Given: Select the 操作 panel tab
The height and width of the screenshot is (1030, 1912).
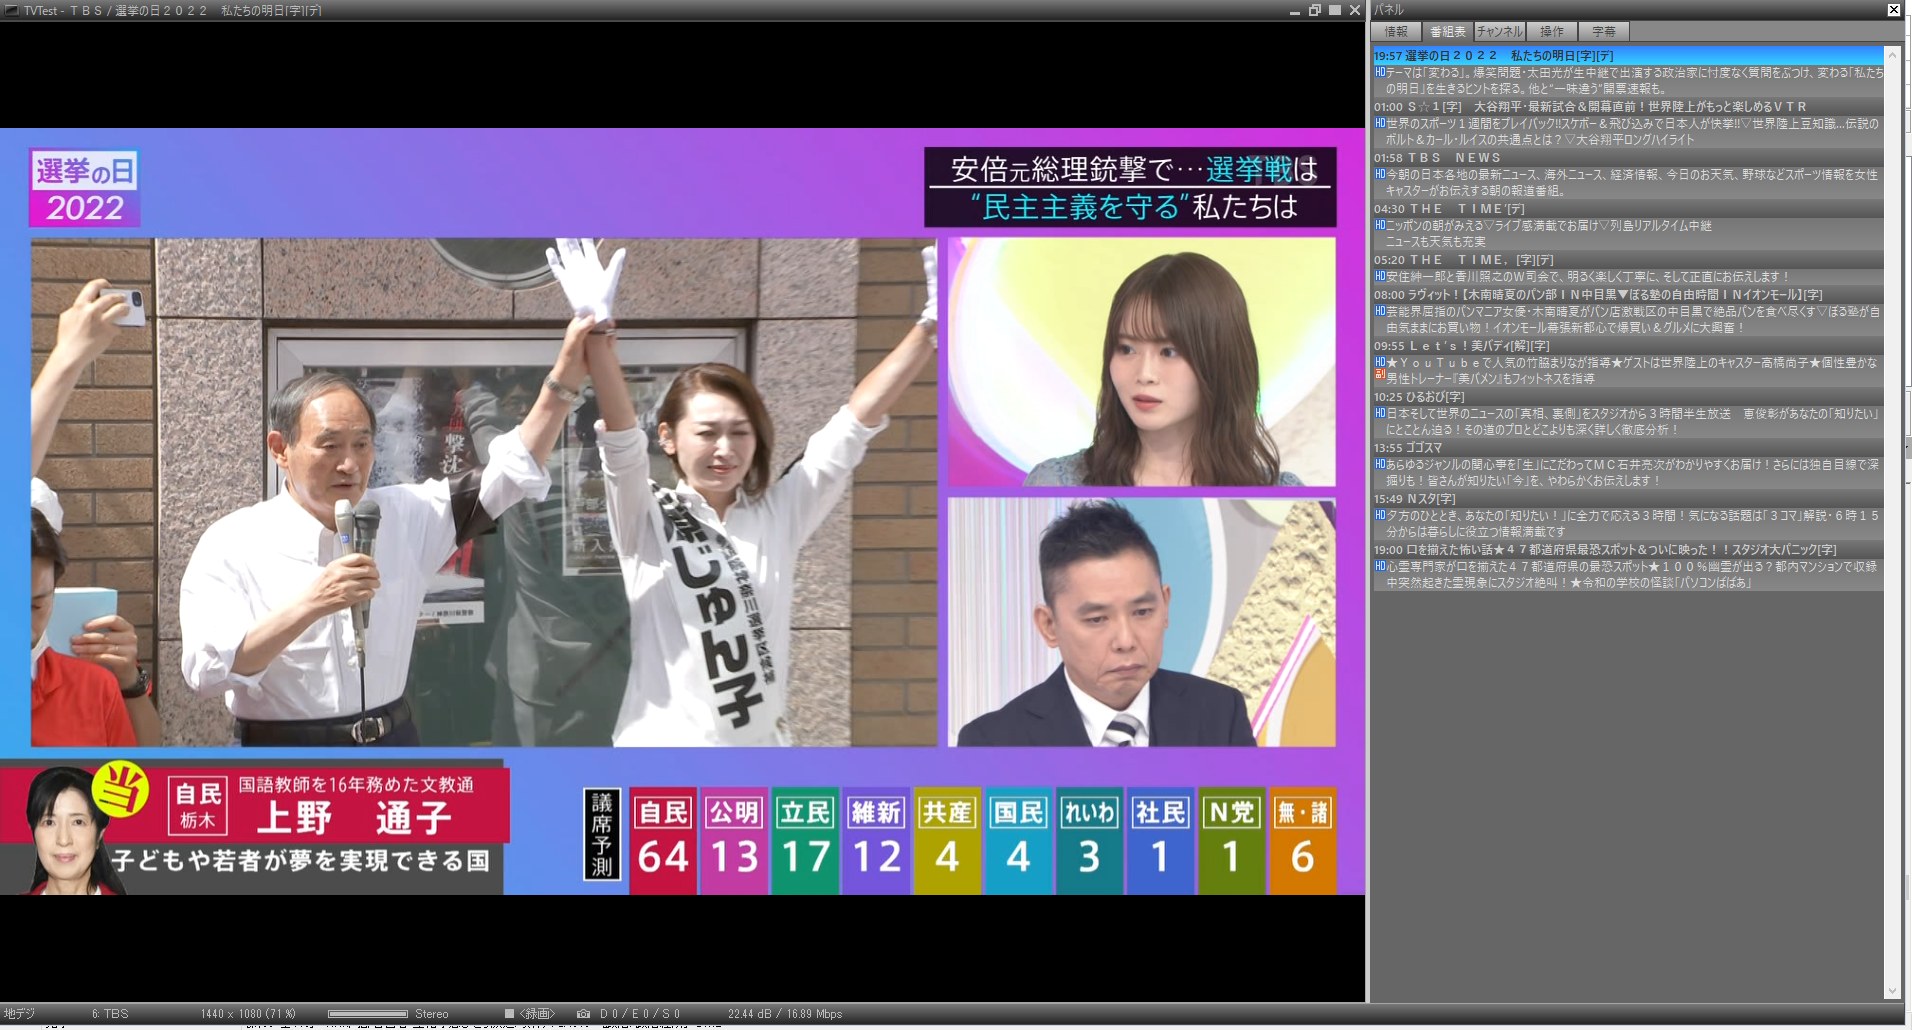Looking at the screenshot, I should click(x=1552, y=32).
